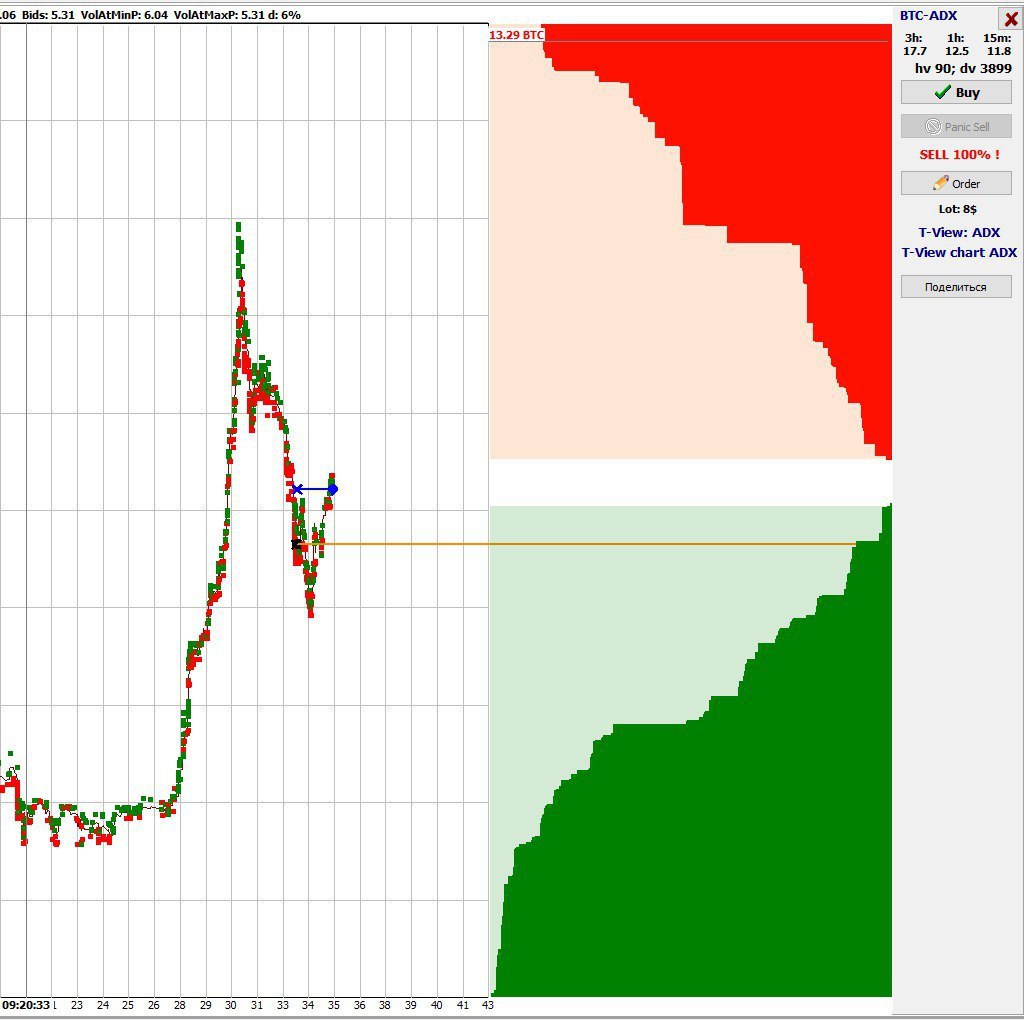Click the 09:20:33 time label on axis
The height and width of the screenshot is (1020, 1024).
click(x=26, y=1004)
